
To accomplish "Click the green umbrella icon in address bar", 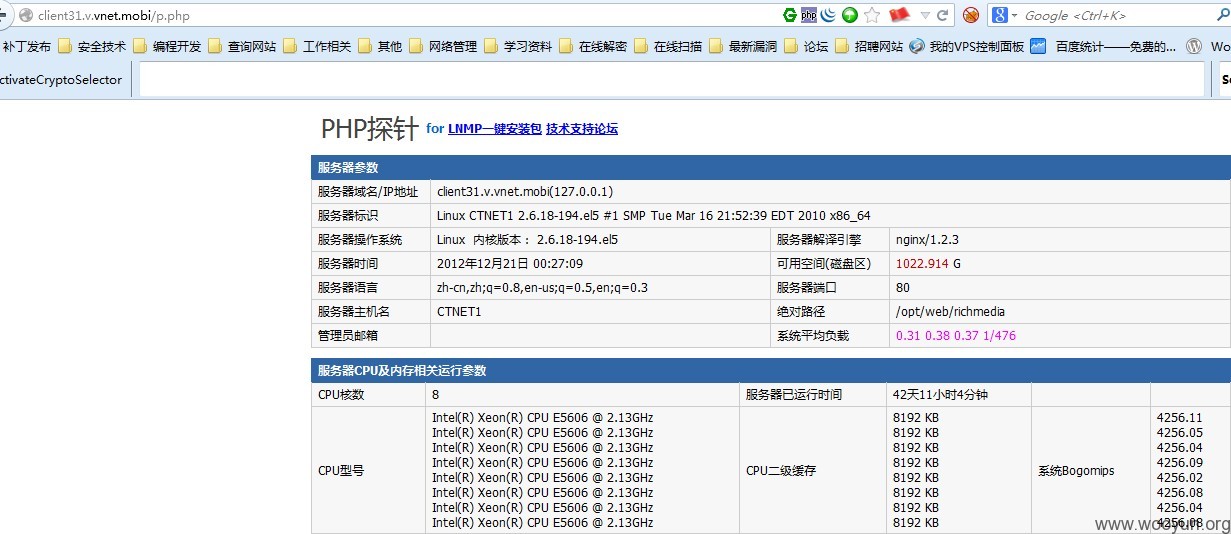I will tap(850, 15).
